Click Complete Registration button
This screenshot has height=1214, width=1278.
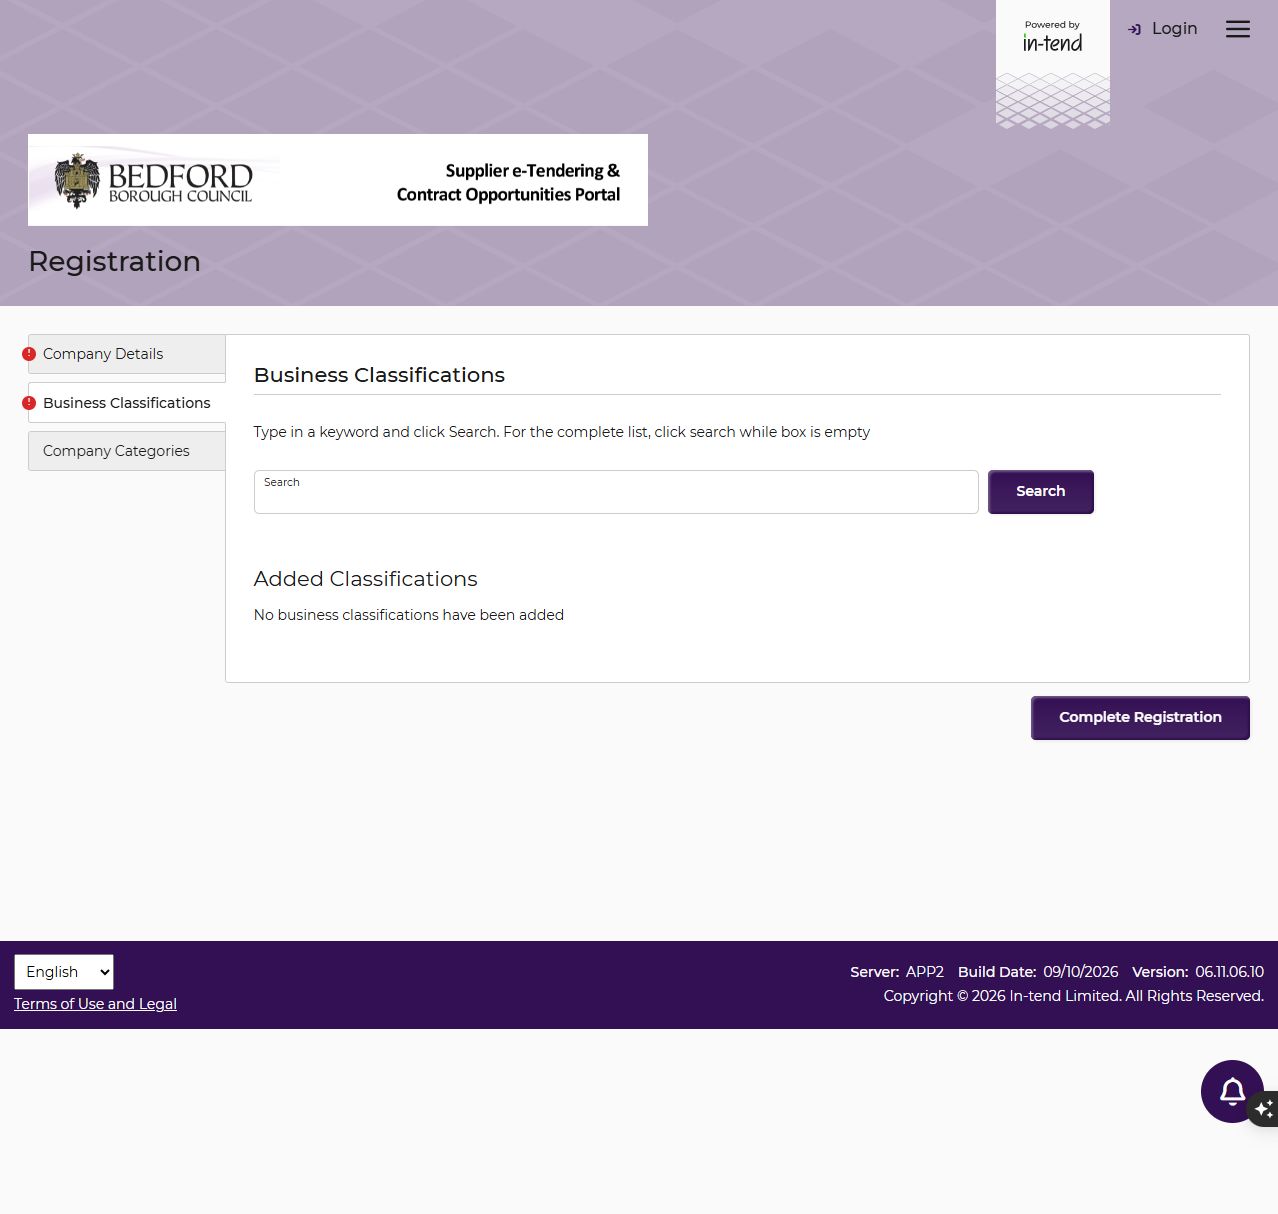click(x=1140, y=718)
